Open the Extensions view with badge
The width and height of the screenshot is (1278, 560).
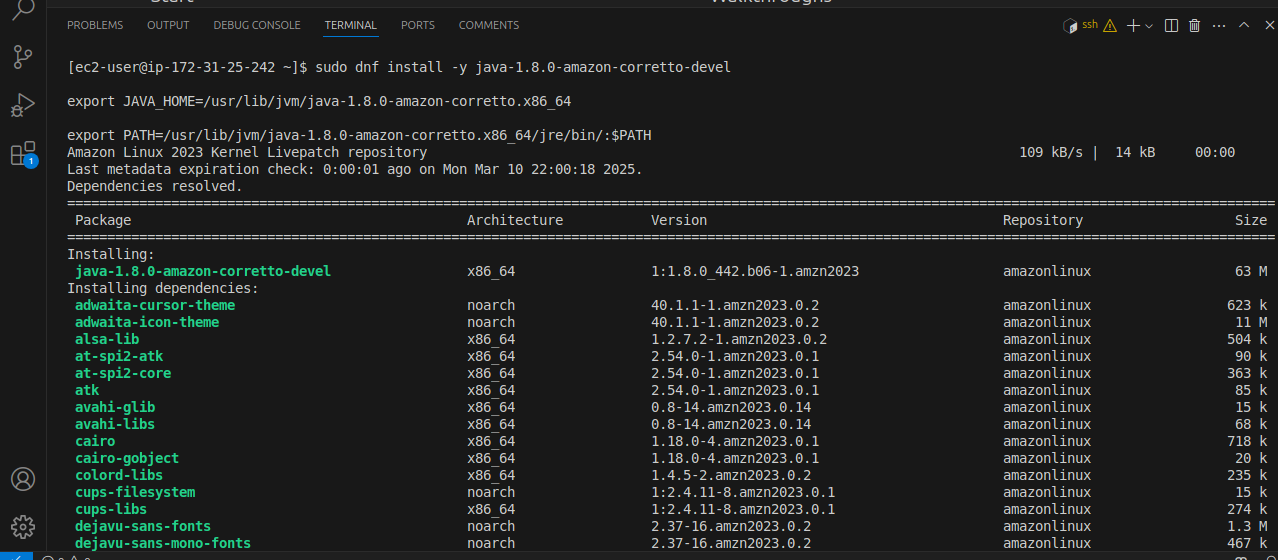[x=23, y=153]
